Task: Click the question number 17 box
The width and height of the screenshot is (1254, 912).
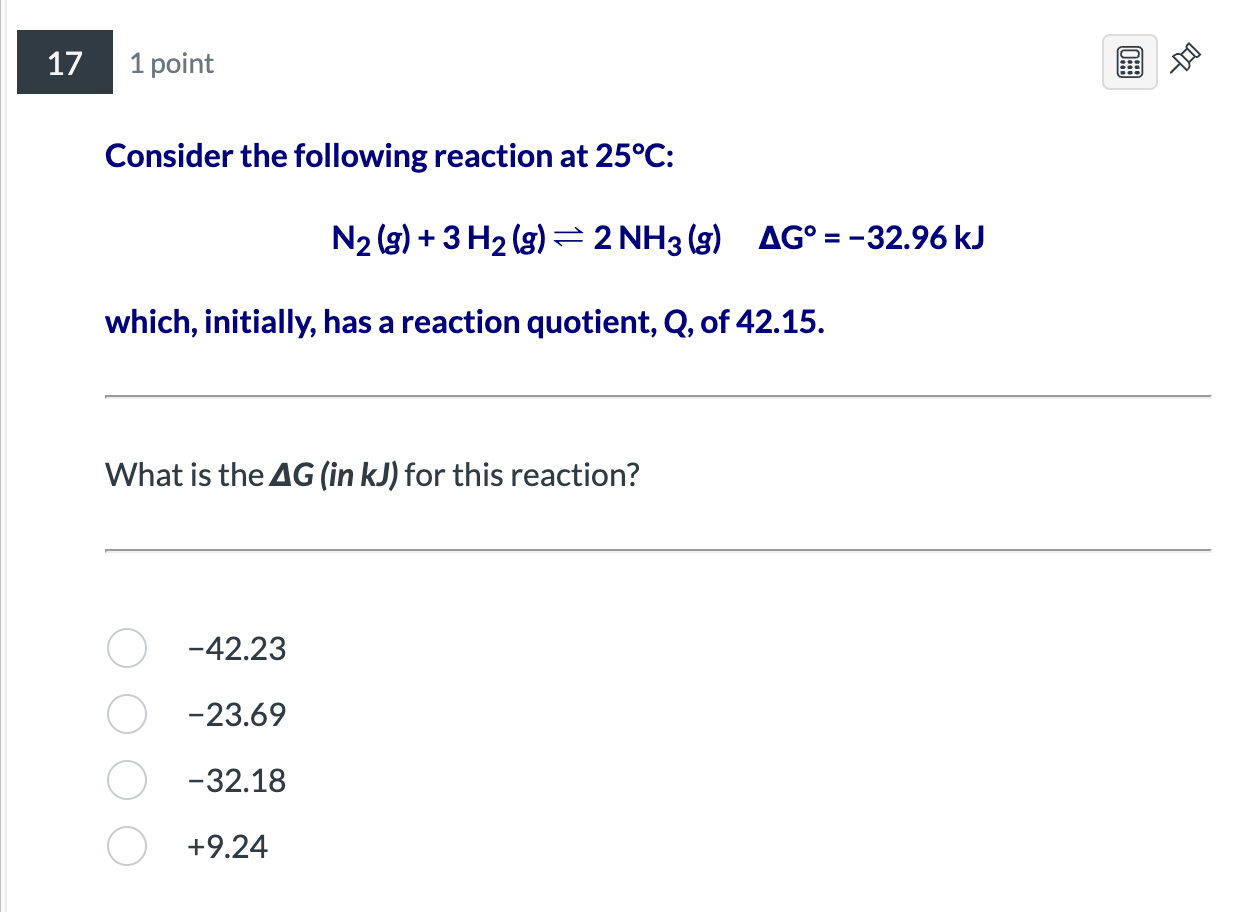Action: coord(64,61)
